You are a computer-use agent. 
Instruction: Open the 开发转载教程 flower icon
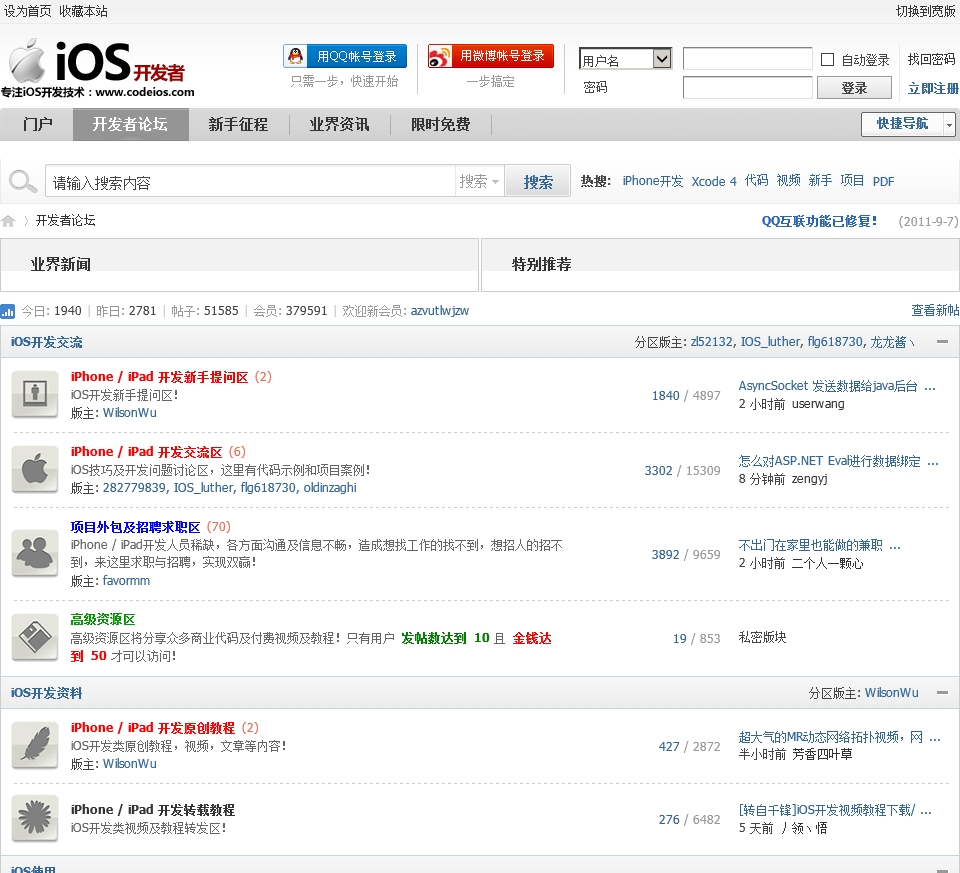[x=35, y=818]
